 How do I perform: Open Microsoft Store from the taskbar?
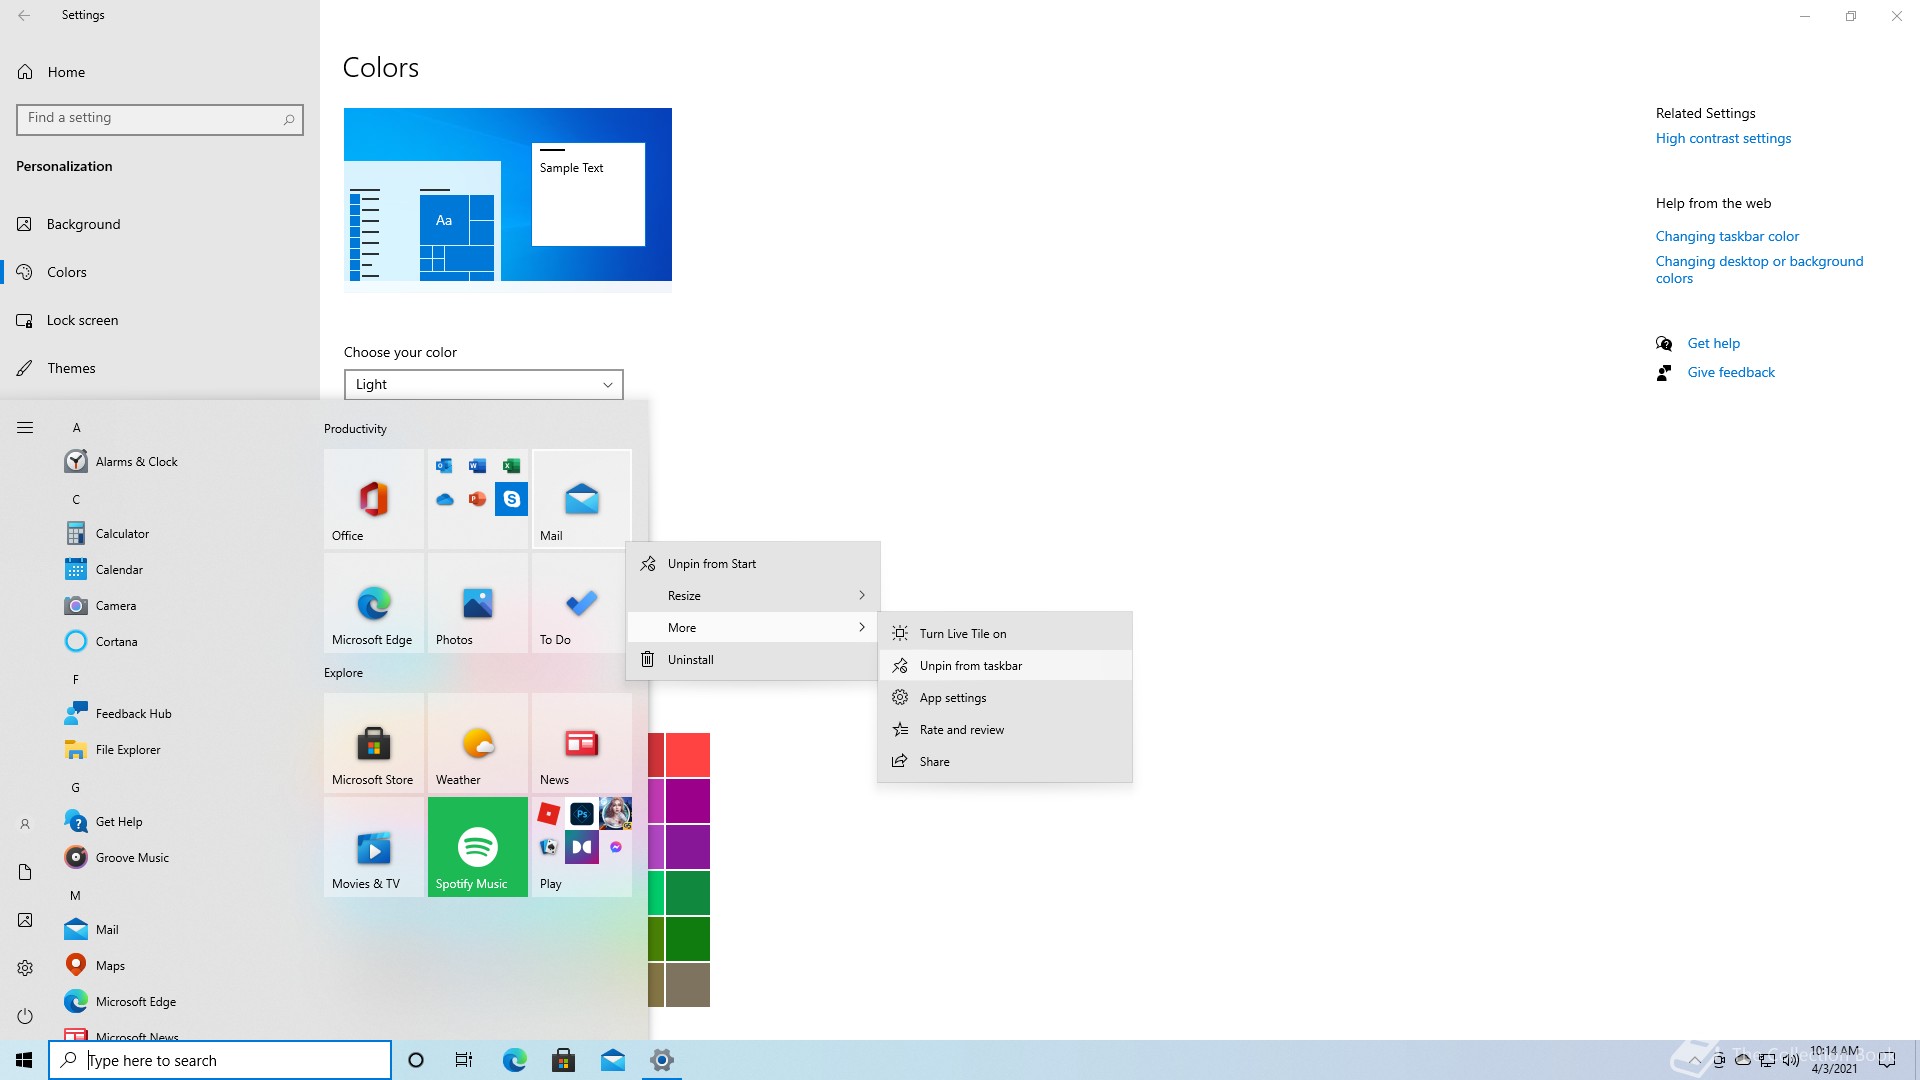click(563, 1060)
